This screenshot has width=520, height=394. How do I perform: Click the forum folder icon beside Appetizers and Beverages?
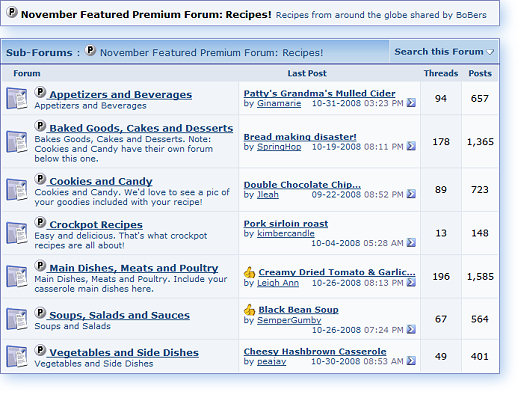(17, 98)
